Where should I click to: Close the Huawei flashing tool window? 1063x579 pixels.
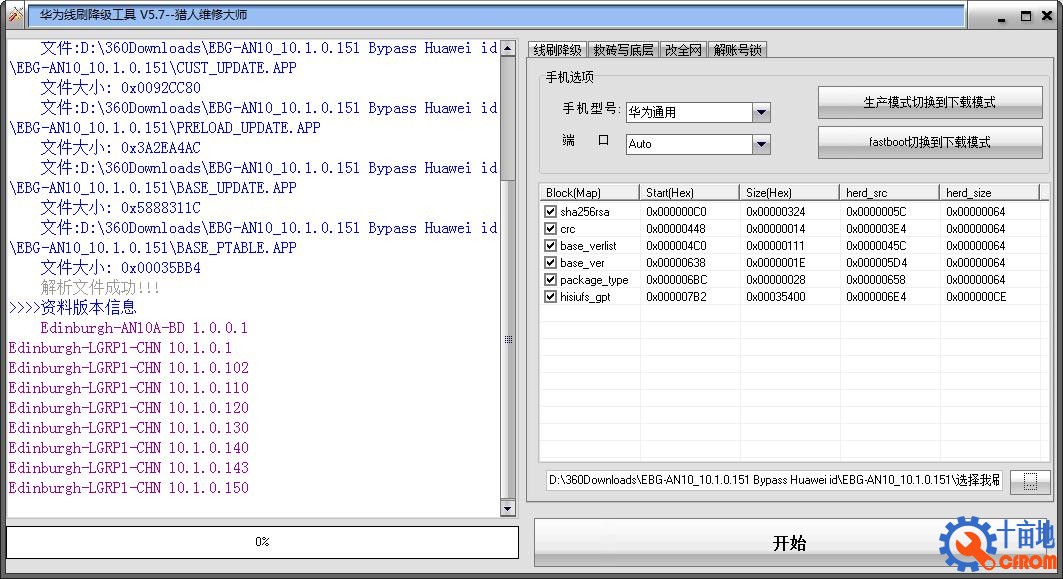point(1047,16)
